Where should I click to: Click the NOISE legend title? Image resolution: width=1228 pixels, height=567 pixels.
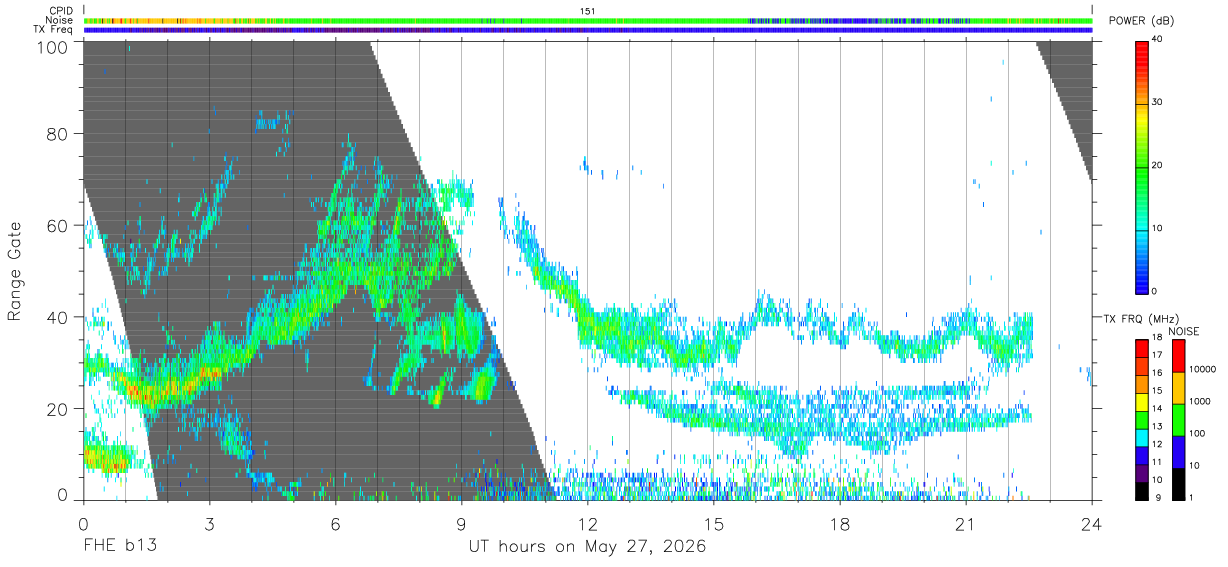click(x=1184, y=331)
